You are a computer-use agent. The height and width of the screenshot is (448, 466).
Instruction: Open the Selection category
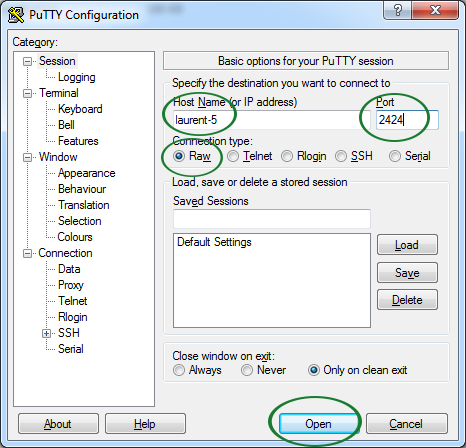pos(79,221)
